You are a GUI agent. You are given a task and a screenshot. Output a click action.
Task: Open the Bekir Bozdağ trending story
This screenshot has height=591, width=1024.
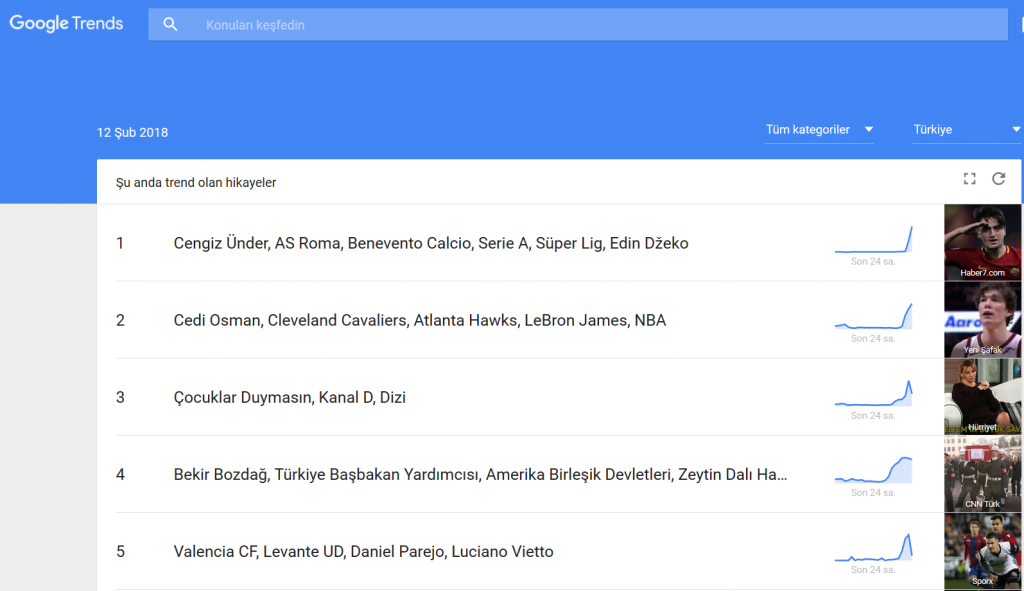(x=480, y=474)
